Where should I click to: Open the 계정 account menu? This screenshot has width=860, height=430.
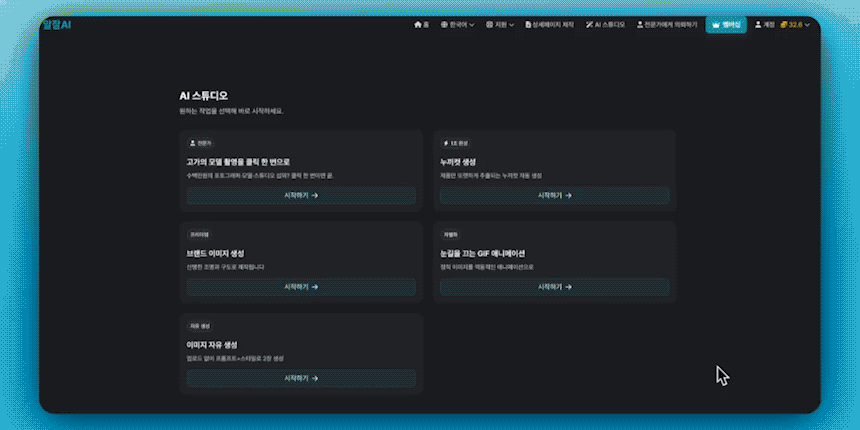coord(764,25)
